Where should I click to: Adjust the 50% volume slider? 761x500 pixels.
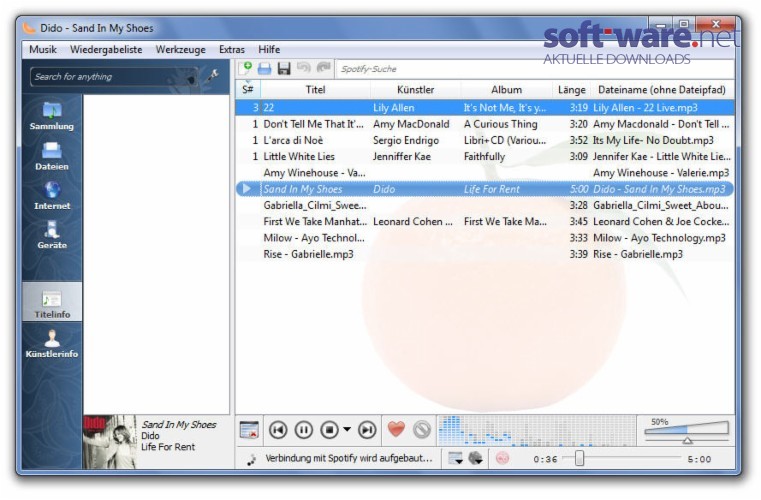pyautogui.click(x=687, y=429)
